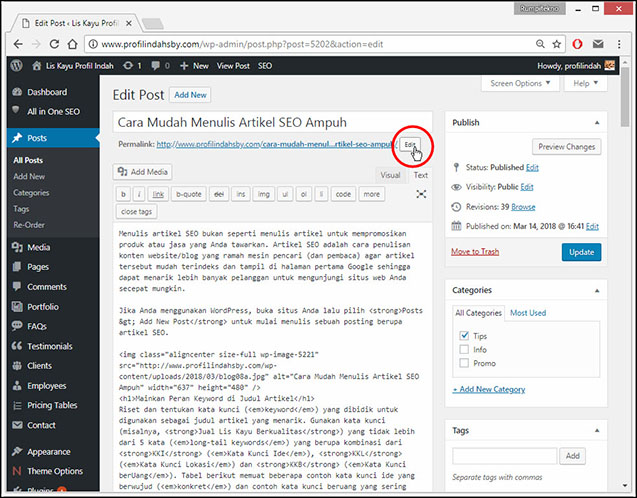The width and height of the screenshot is (637, 498).
Task: Open the Comments sidebar section
Action: (53, 287)
